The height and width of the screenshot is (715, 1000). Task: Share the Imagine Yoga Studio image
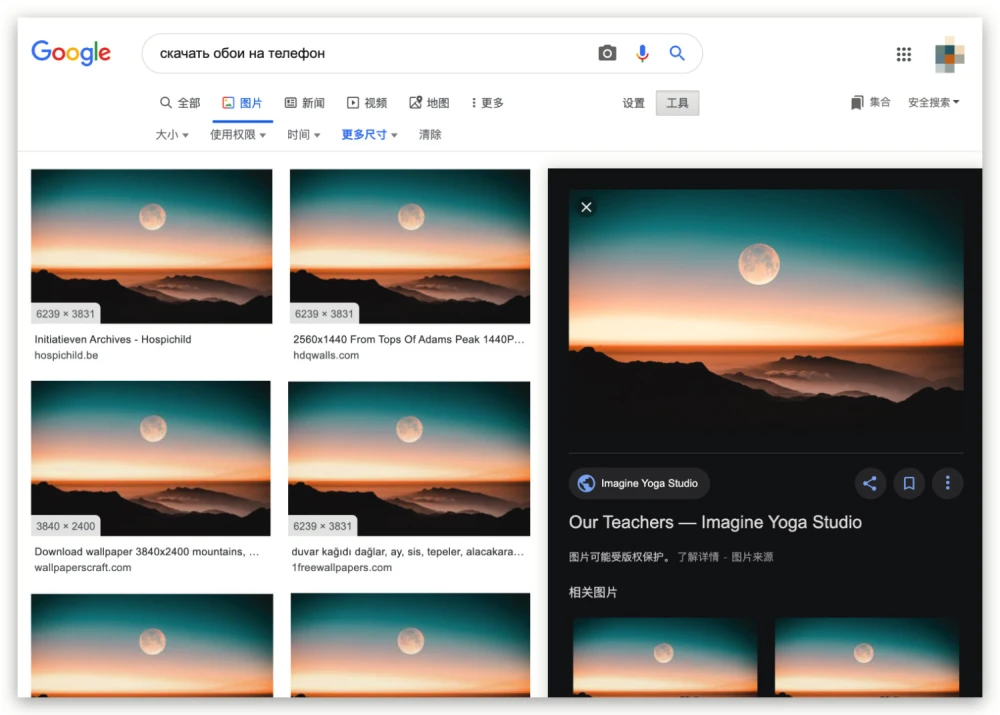tap(870, 483)
